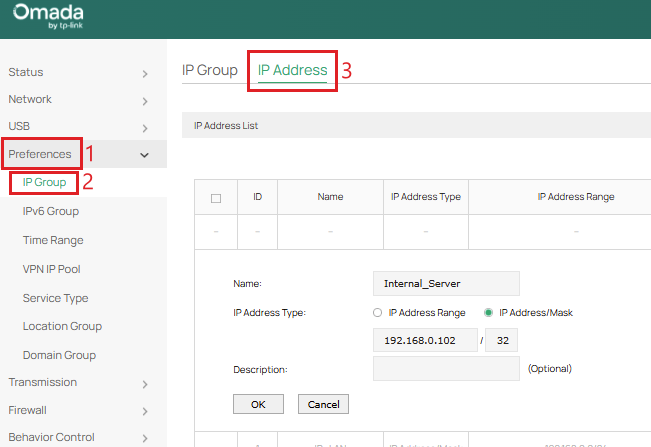Image resolution: width=651 pixels, height=447 pixels.
Task: Discard the entry with Cancel button
Action: click(x=323, y=404)
